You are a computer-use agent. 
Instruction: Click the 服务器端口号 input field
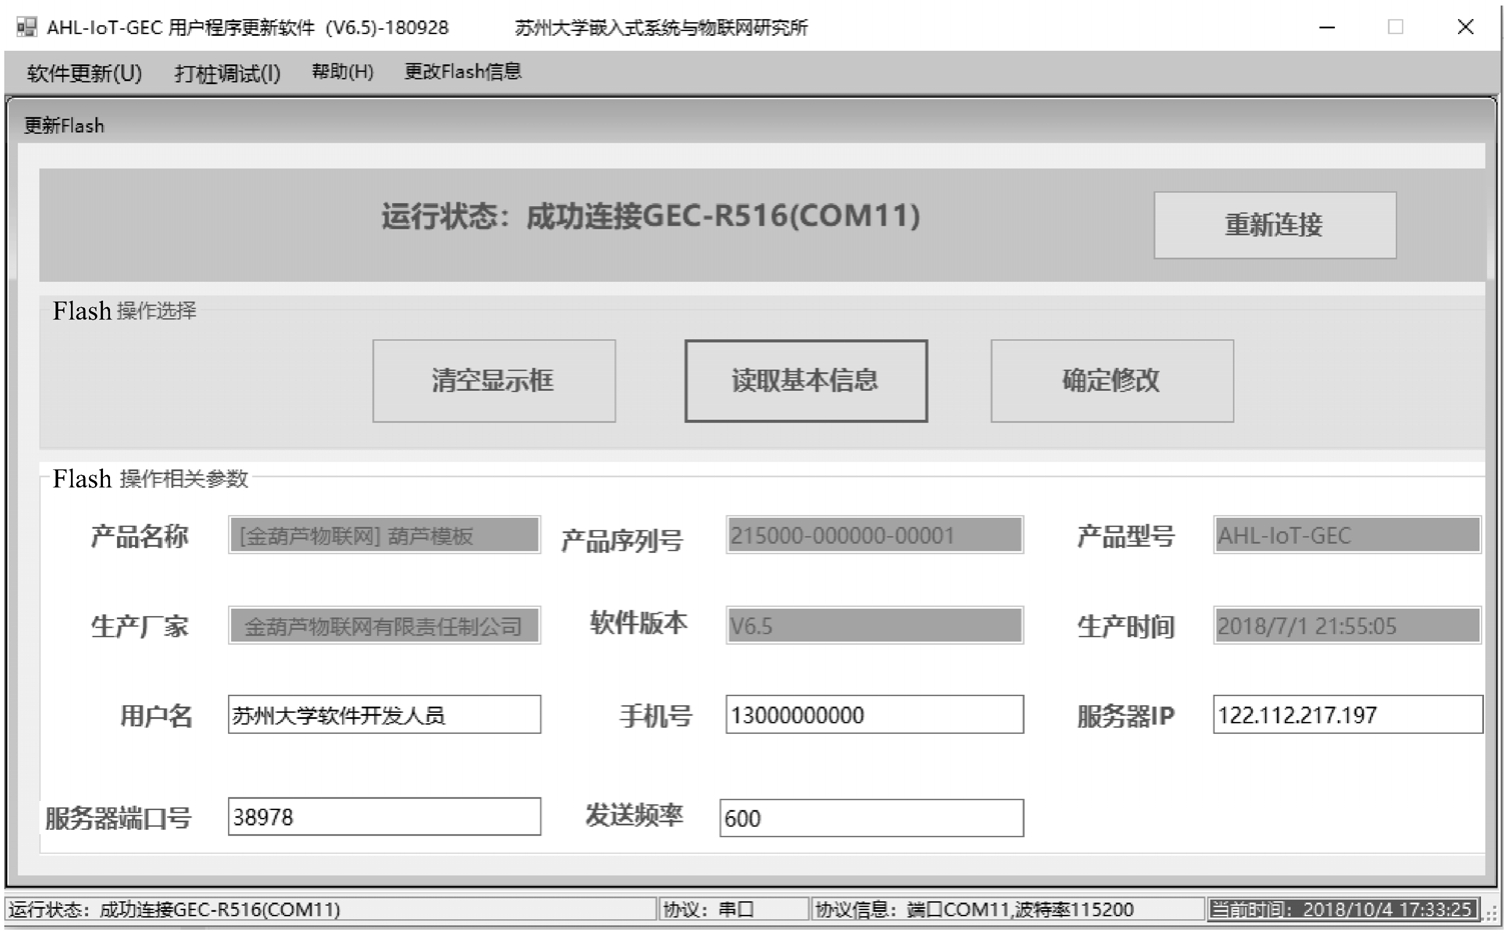(x=384, y=817)
